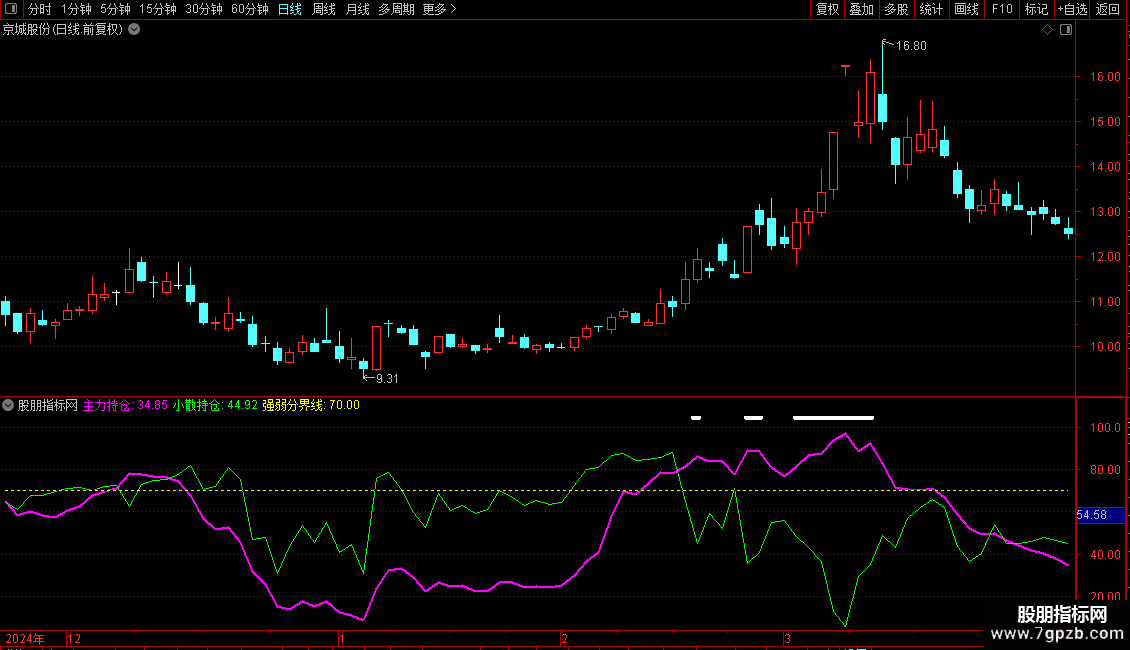The height and width of the screenshot is (650, 1130).
Task: Click the 复权 adjustment button
Action: (x=827, y=9)
